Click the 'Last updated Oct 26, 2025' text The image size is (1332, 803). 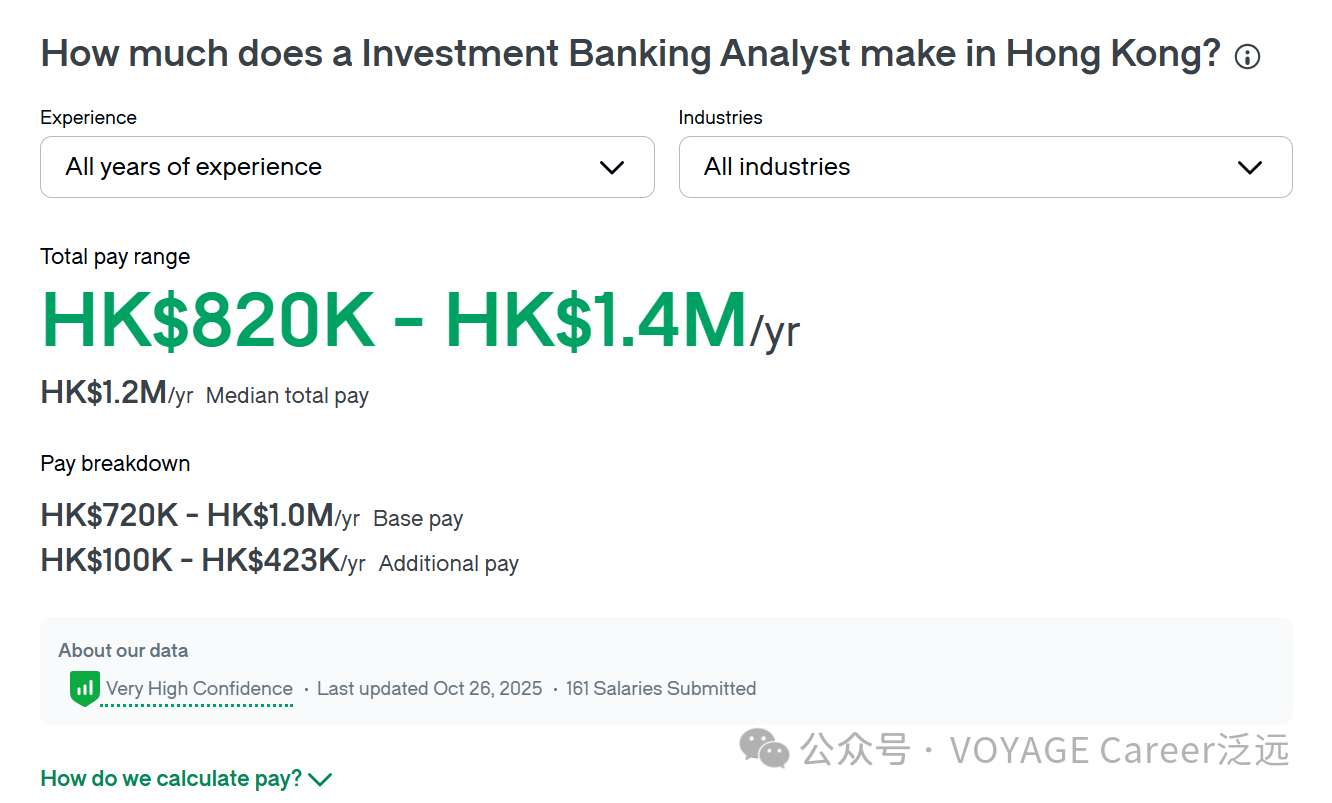[x=429, y=689]
